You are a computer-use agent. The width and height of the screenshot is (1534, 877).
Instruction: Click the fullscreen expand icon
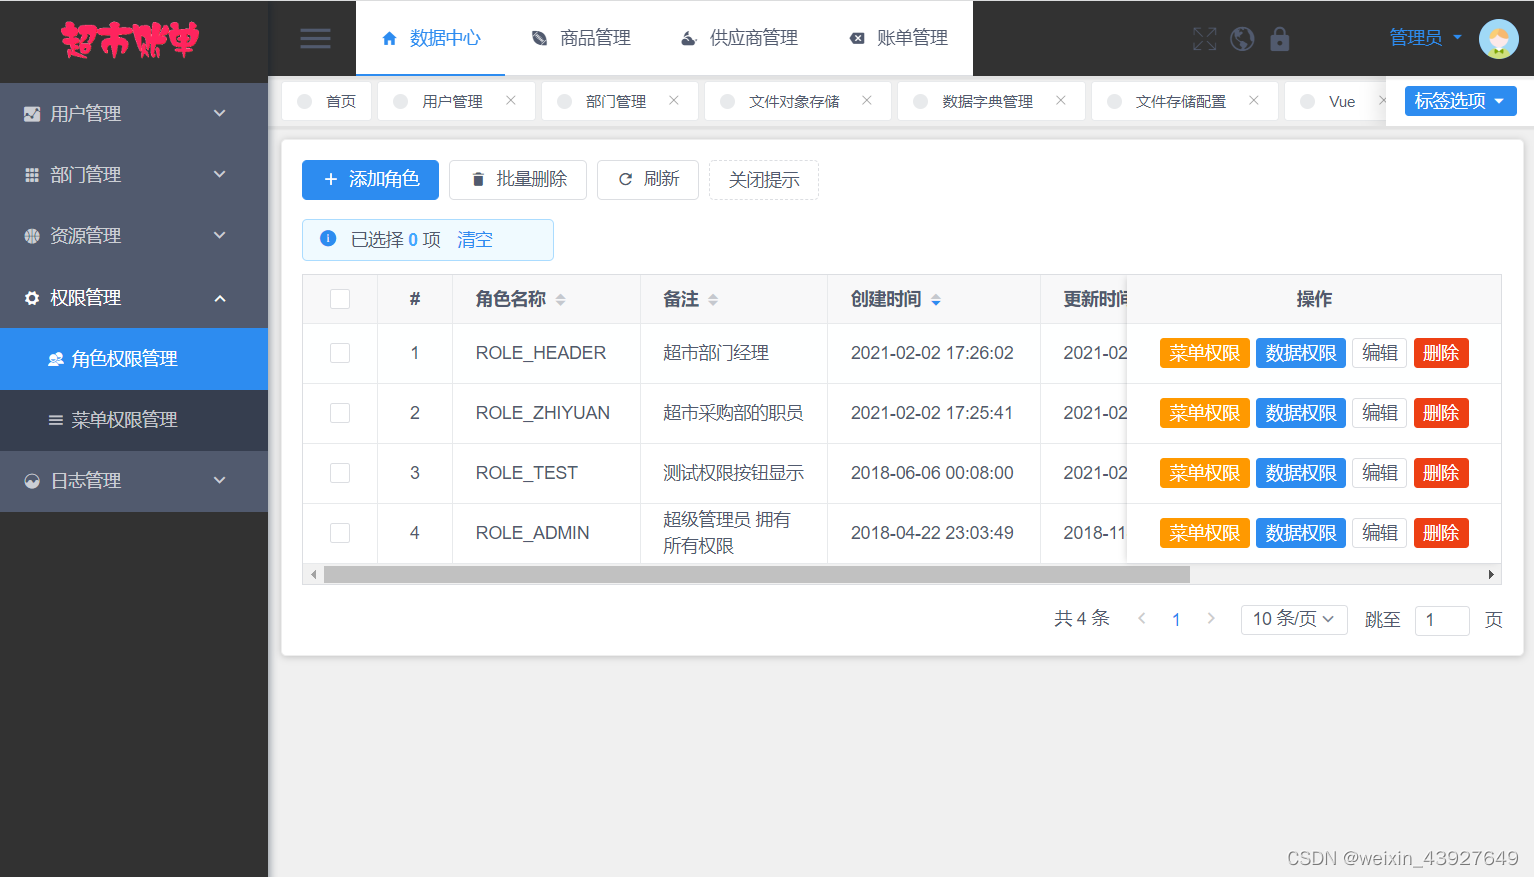[1205, 39]
